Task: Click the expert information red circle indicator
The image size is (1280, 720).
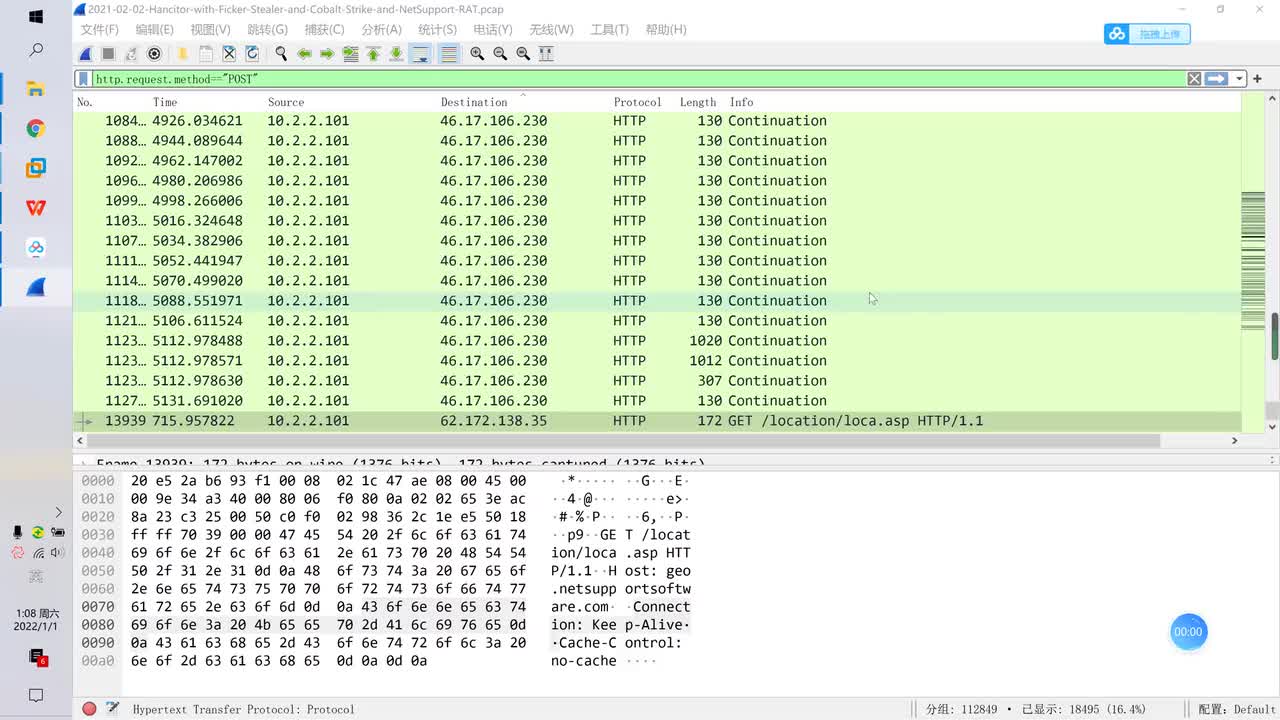Action: pos(89,709)
